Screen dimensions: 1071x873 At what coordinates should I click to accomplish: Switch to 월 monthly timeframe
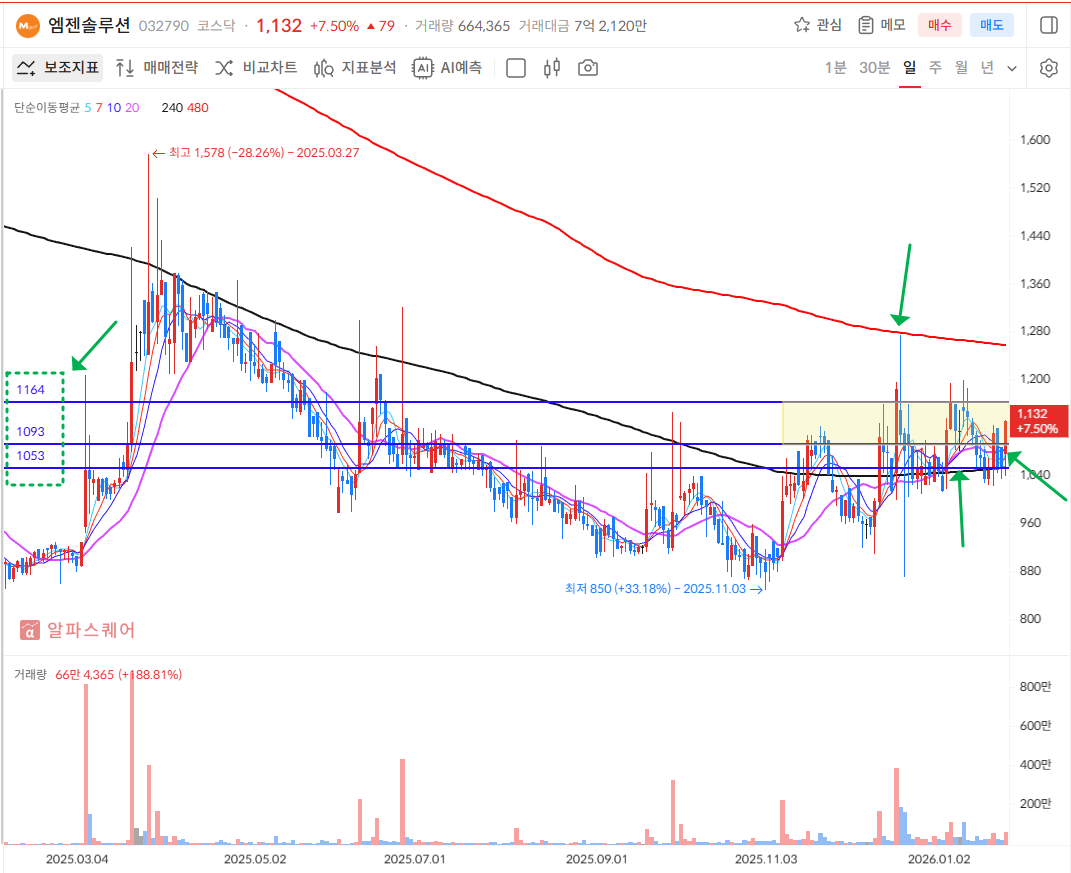click(961, 68)
